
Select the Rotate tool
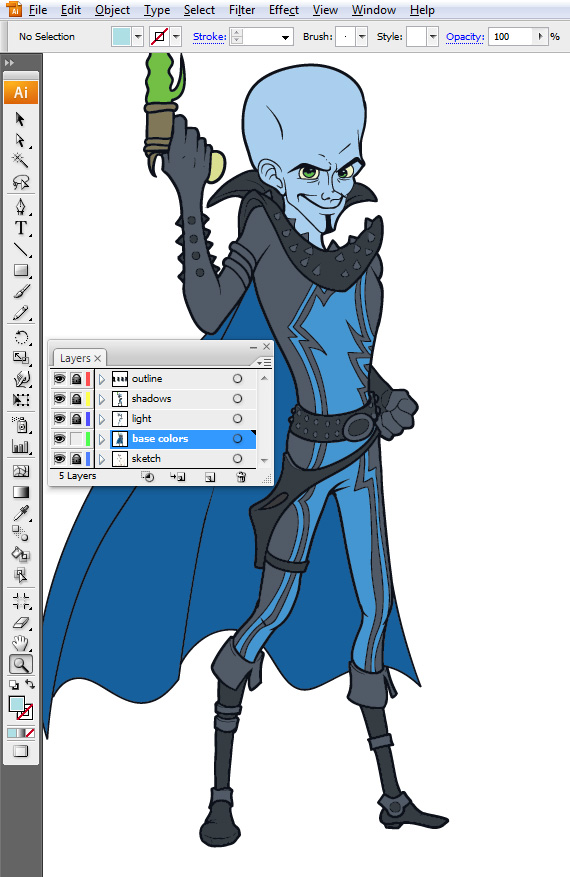point(21,337)
